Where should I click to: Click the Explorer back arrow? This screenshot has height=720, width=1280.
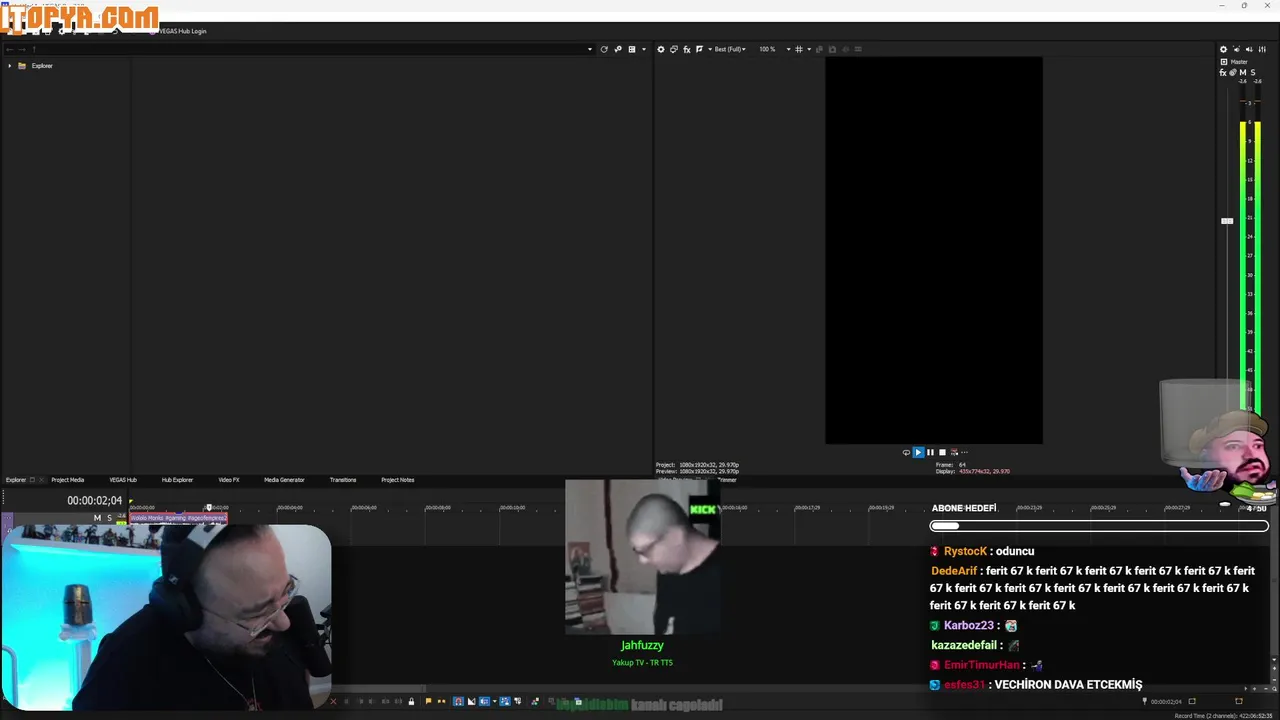pyautogui.click(x=9, y=49)
